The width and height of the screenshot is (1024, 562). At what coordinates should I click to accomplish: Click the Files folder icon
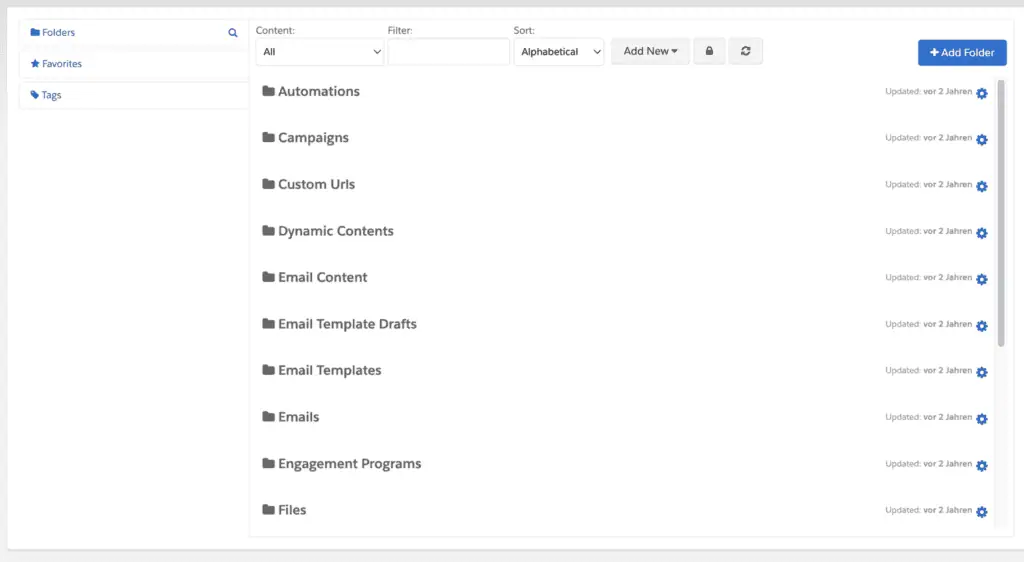pos(268,509)
